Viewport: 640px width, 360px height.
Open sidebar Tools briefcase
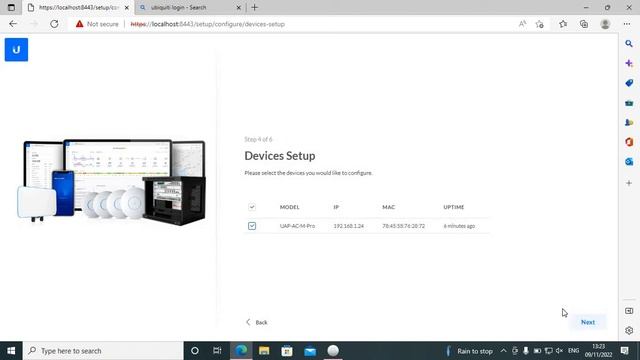629,103
